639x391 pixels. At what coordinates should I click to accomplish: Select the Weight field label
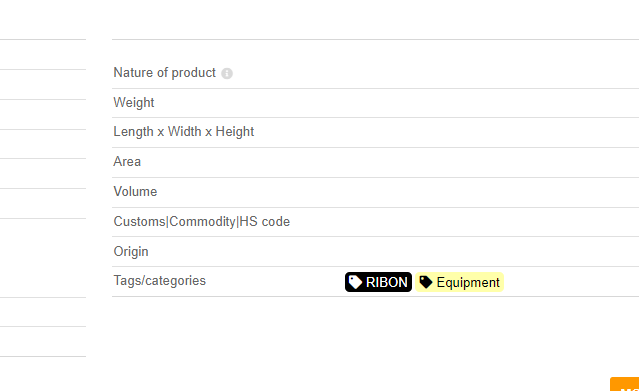click(x=134, y=103)
